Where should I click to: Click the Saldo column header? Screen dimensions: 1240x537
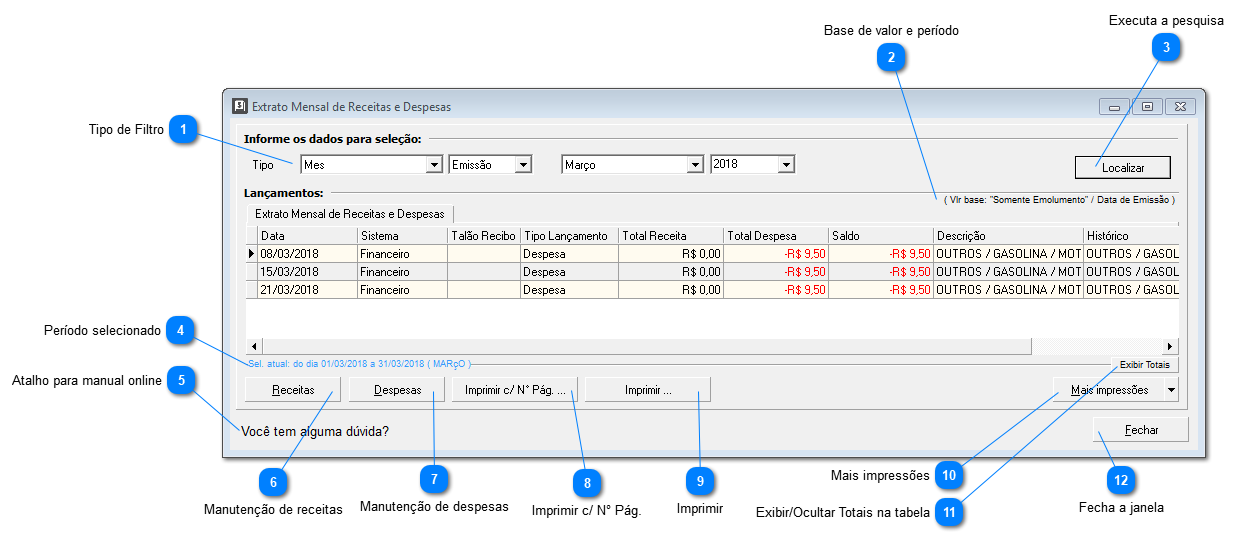pos(881,236)
